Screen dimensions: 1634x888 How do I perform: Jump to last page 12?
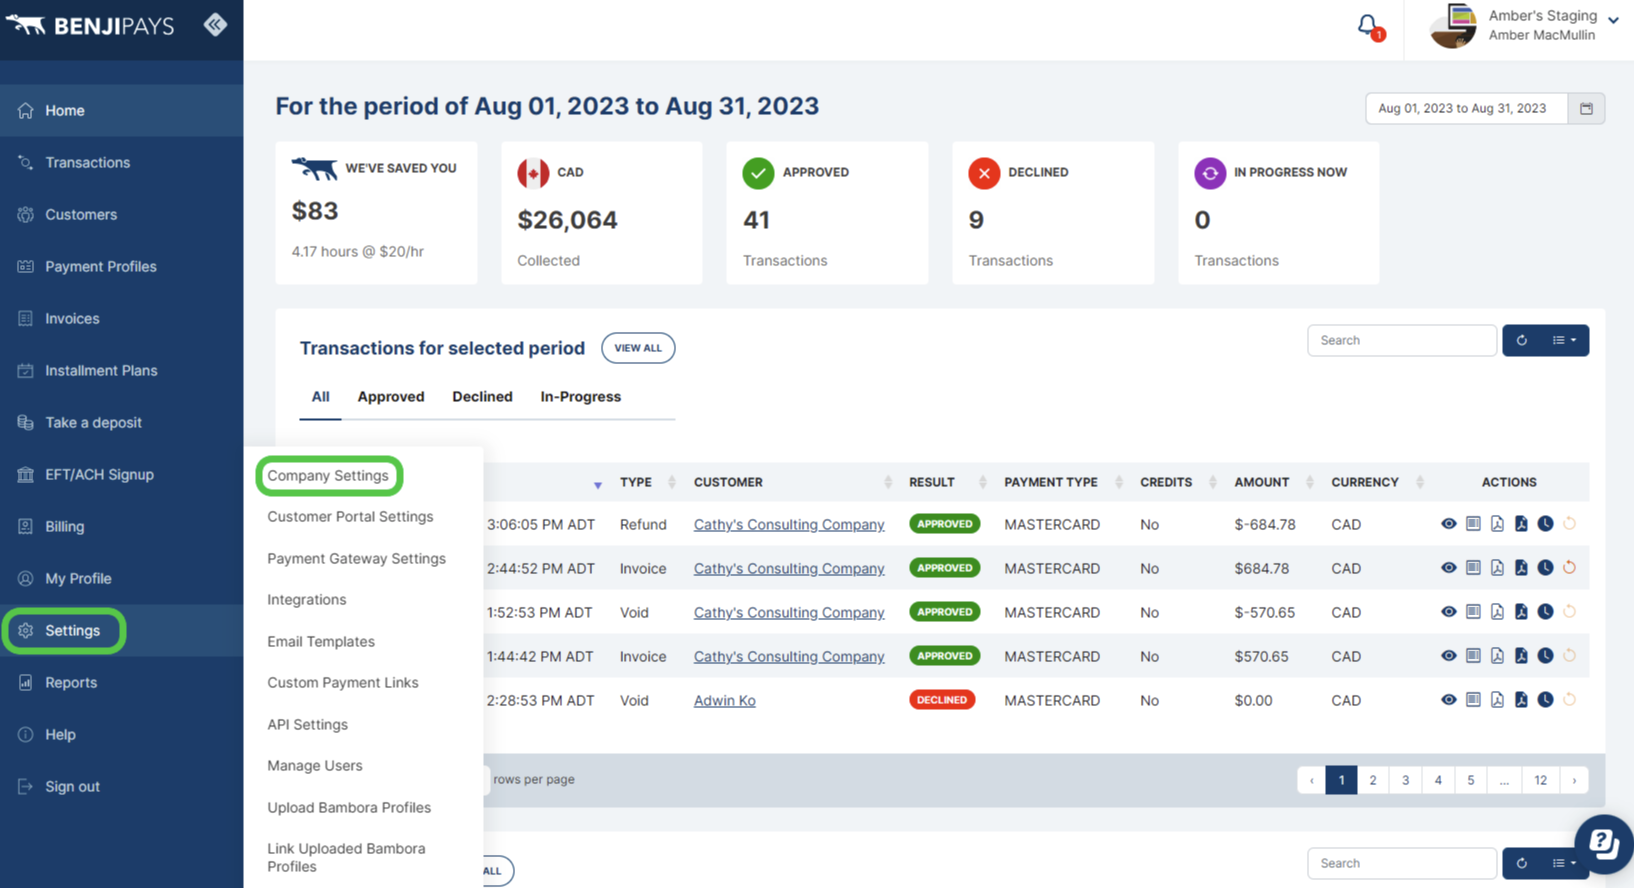tap(1540, 780)
